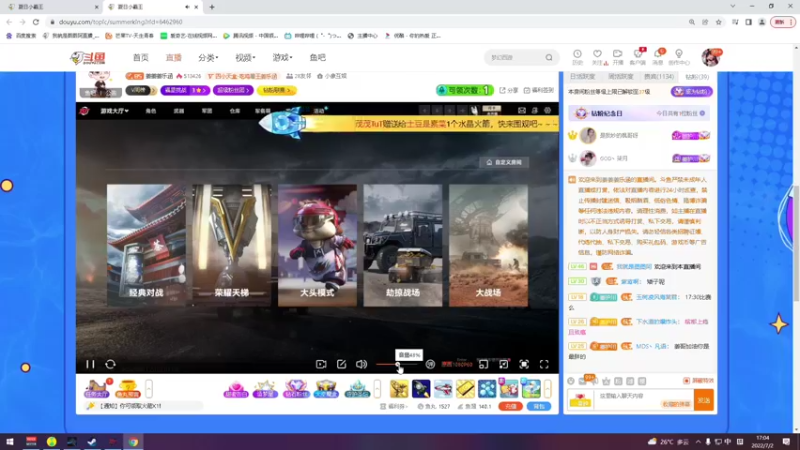This screenshot has width=800, height=450.
Task: Expand the 视频 navigation dropdown
Action: (245, 58)
